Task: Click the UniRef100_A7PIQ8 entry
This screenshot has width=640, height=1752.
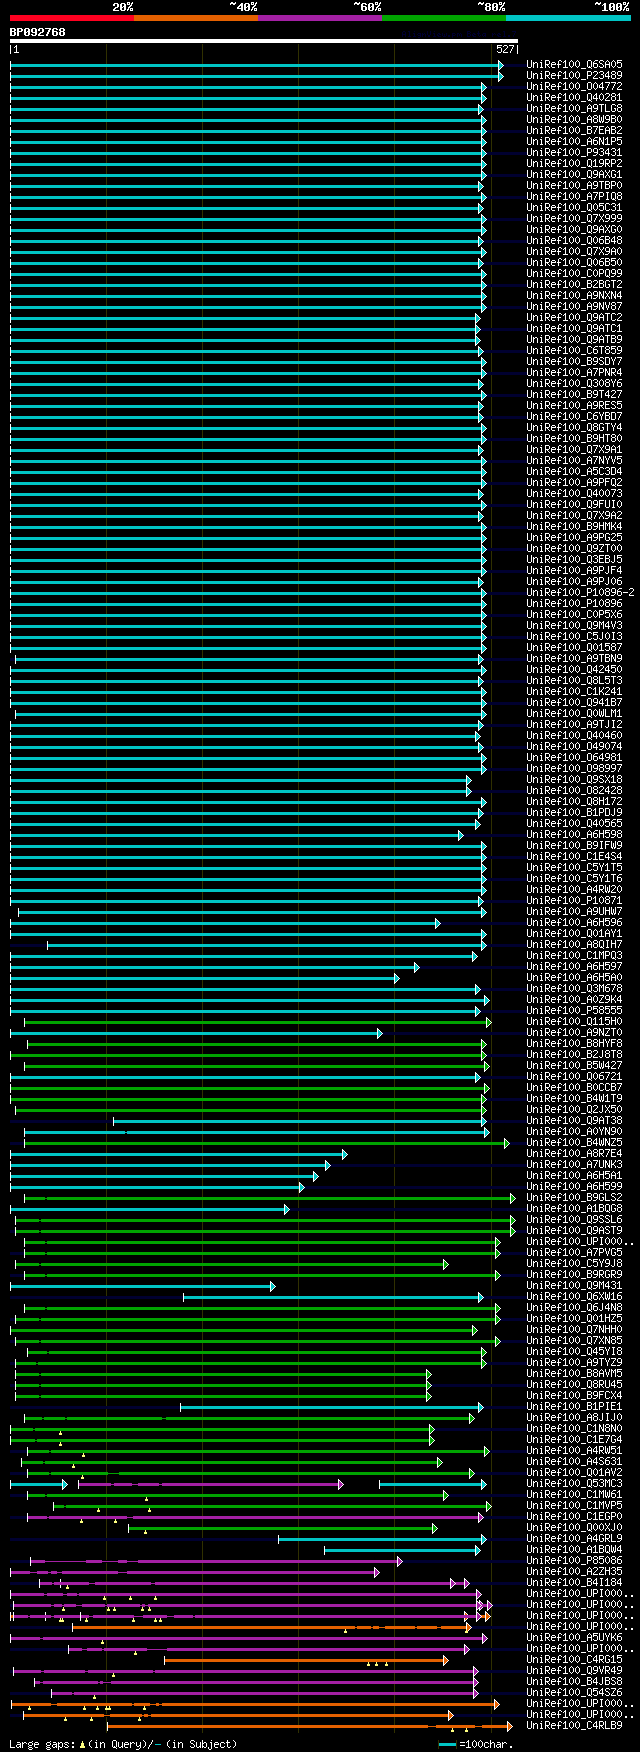Action: pyautogui.click(x=574, y=197)
